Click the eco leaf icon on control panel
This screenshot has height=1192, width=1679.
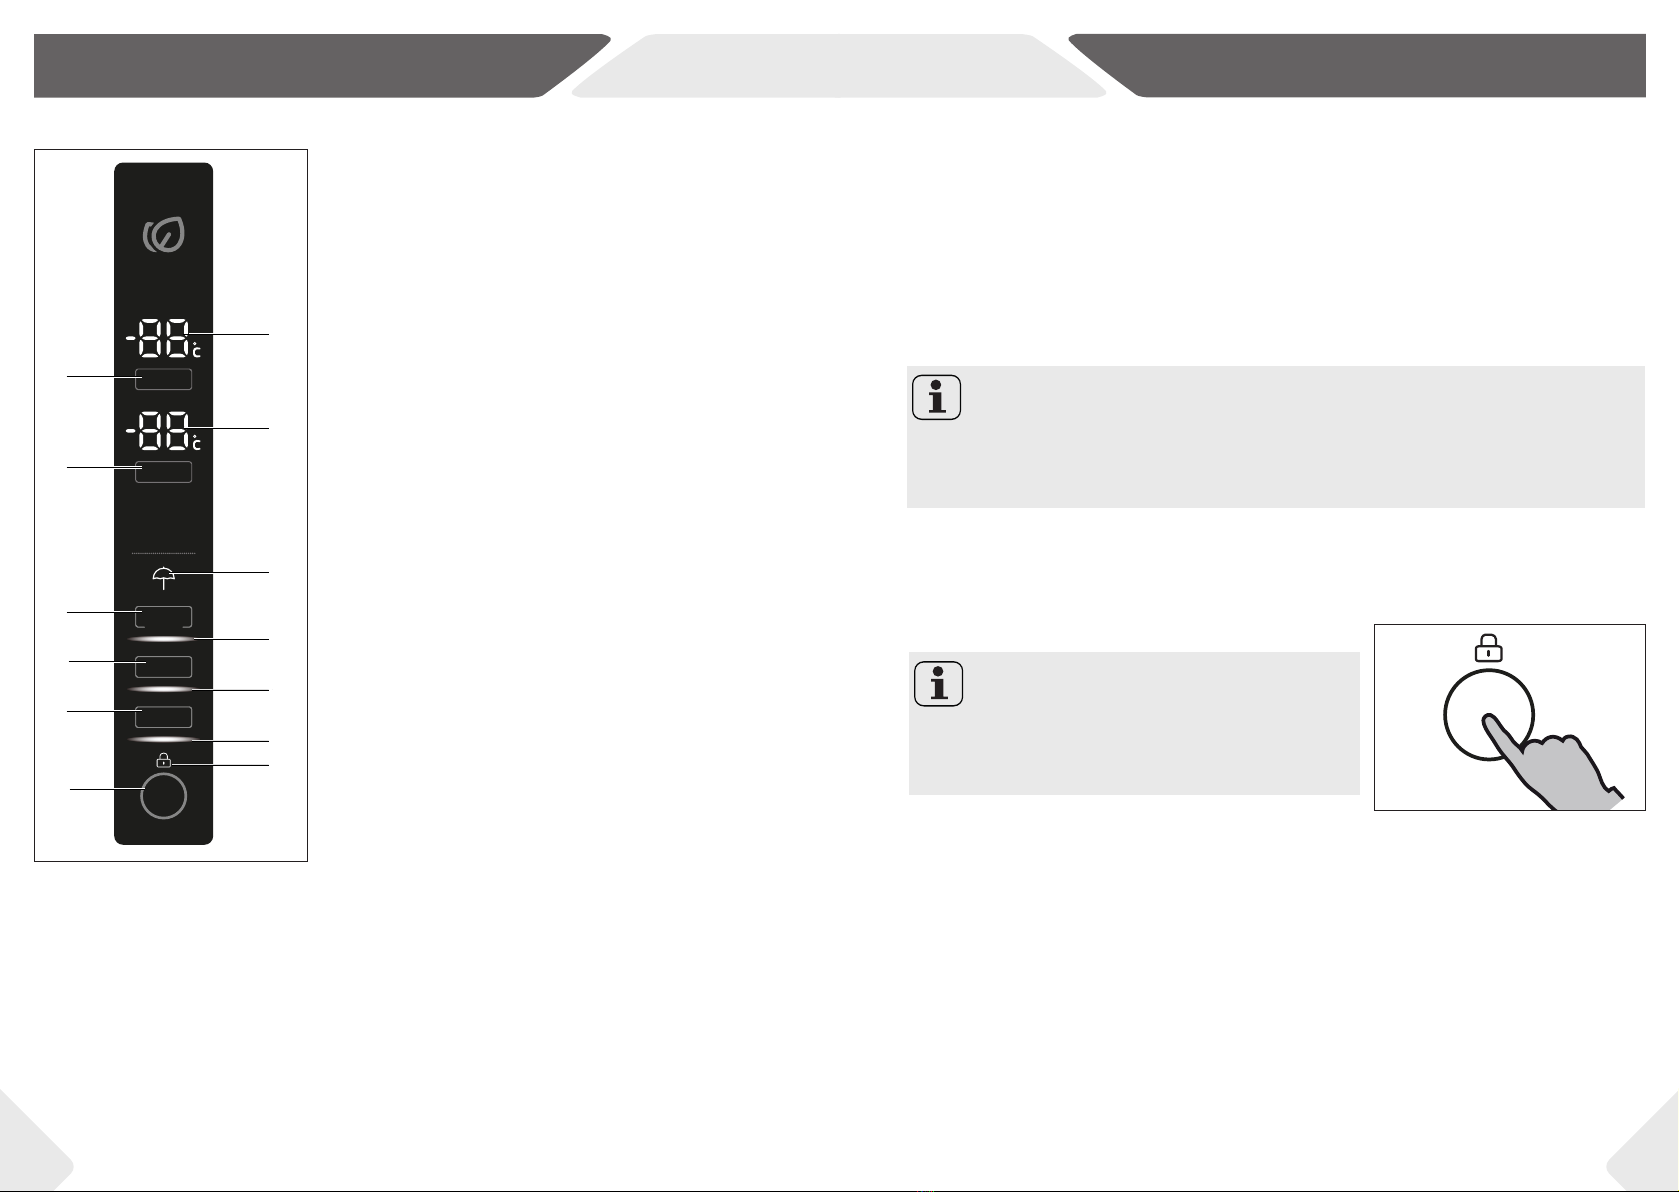pyautogui.click(x=164, y=235)
